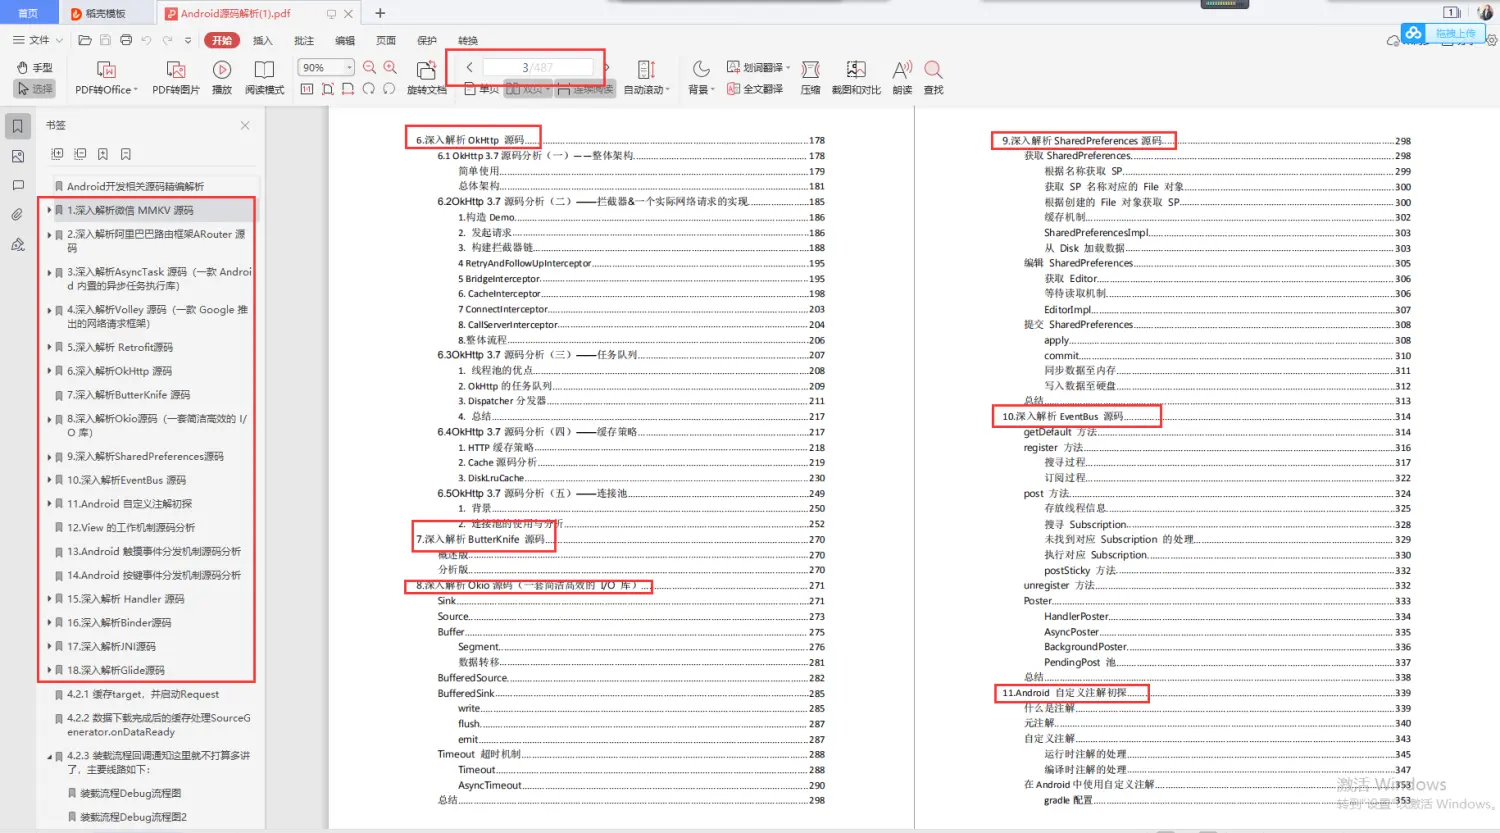This screenshot has height=833, width=1500.
Task: Switch to the 插入 ribbon tab
Action: pos(263,40)
